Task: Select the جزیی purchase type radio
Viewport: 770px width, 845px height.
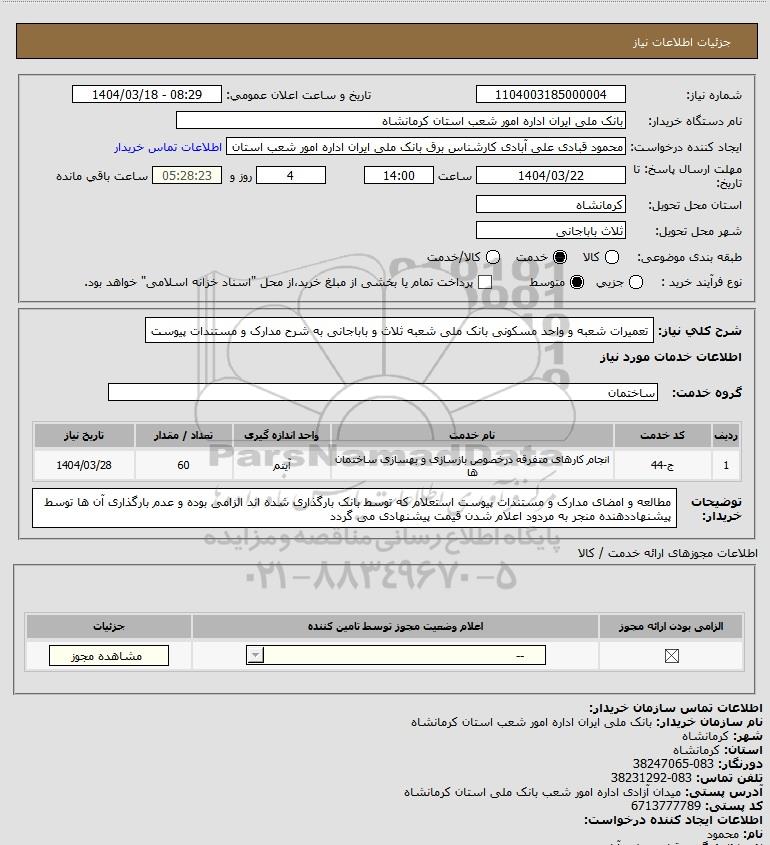Action: point(636,282)
